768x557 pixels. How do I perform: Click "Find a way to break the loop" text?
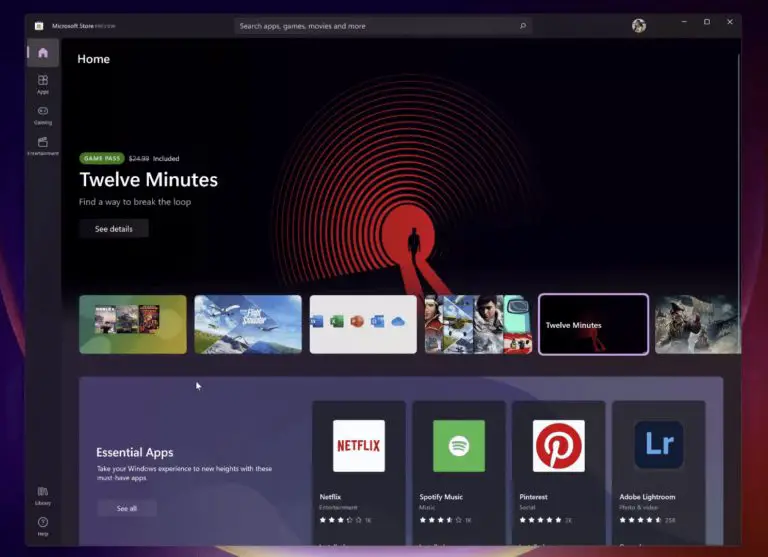coord(135,202)
